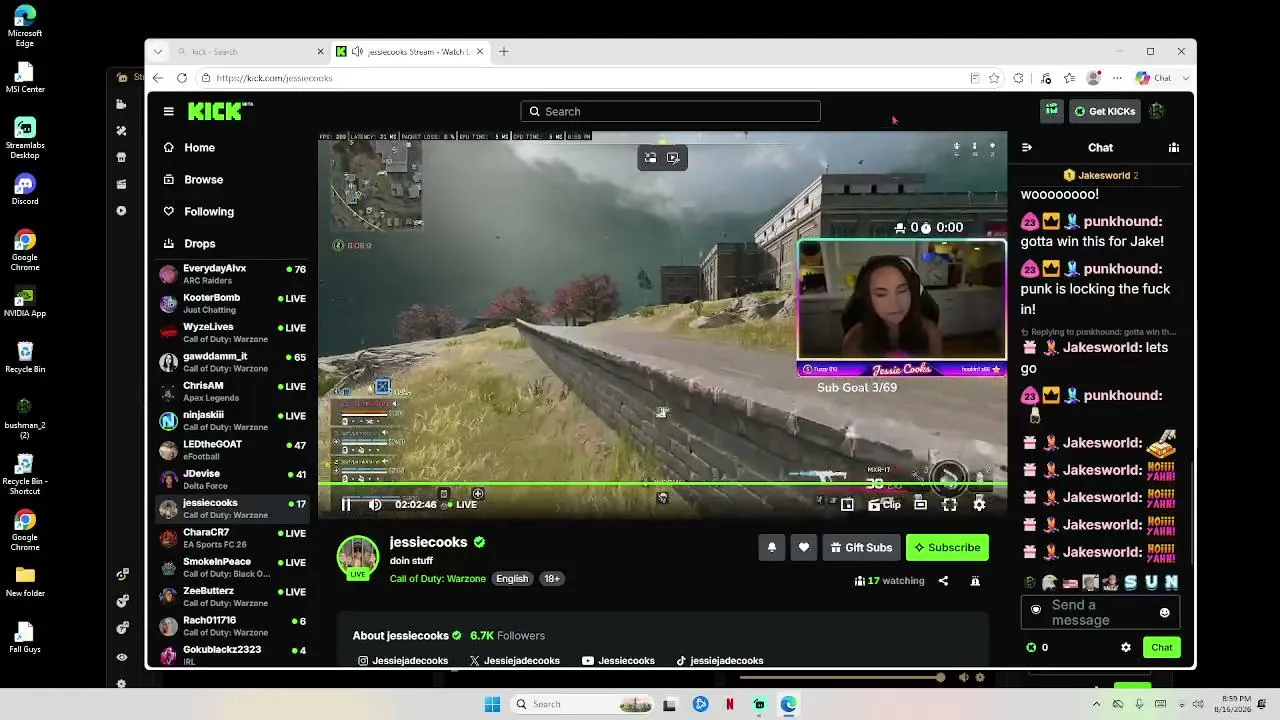Screen dimensions: 1280x720
Task: Open Call of Duty: Warzone category link
Action: coord(438,579)
